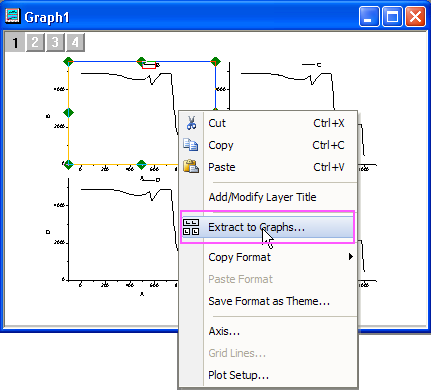Switch to layer 2 icon
The image size is (431, 390).
(x=35, y=42)
